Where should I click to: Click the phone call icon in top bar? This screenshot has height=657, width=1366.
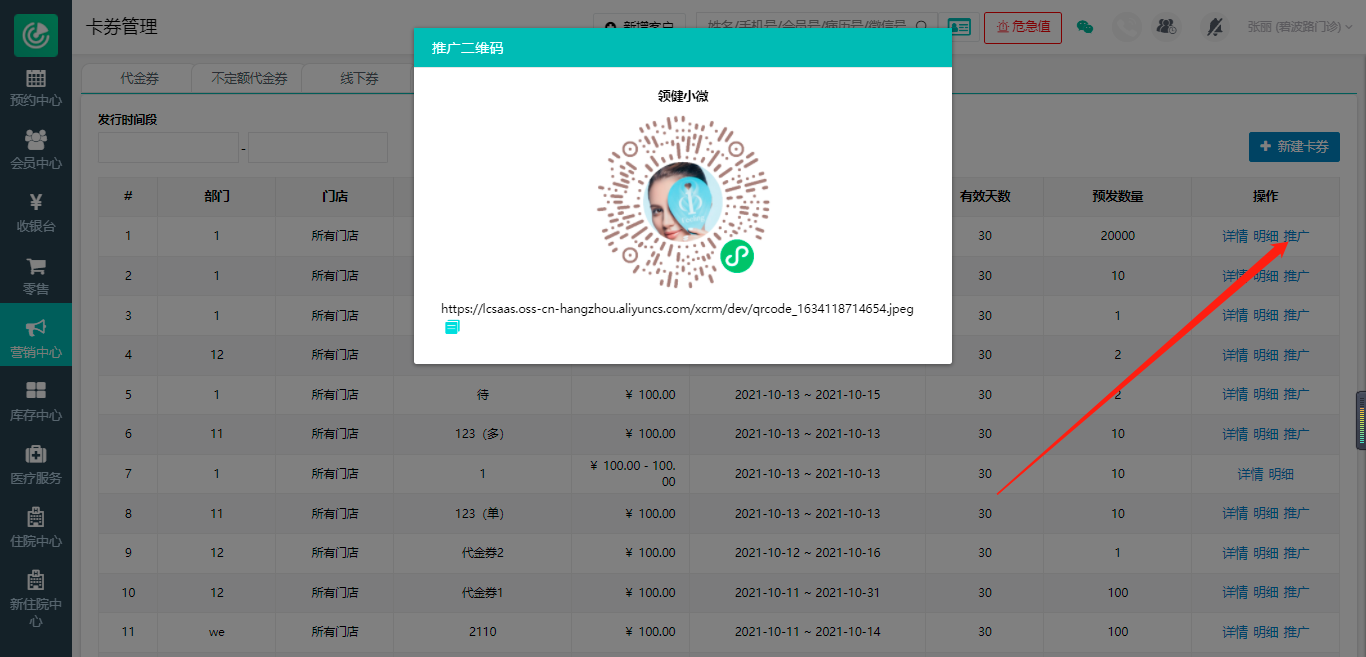pos(1127,27)
